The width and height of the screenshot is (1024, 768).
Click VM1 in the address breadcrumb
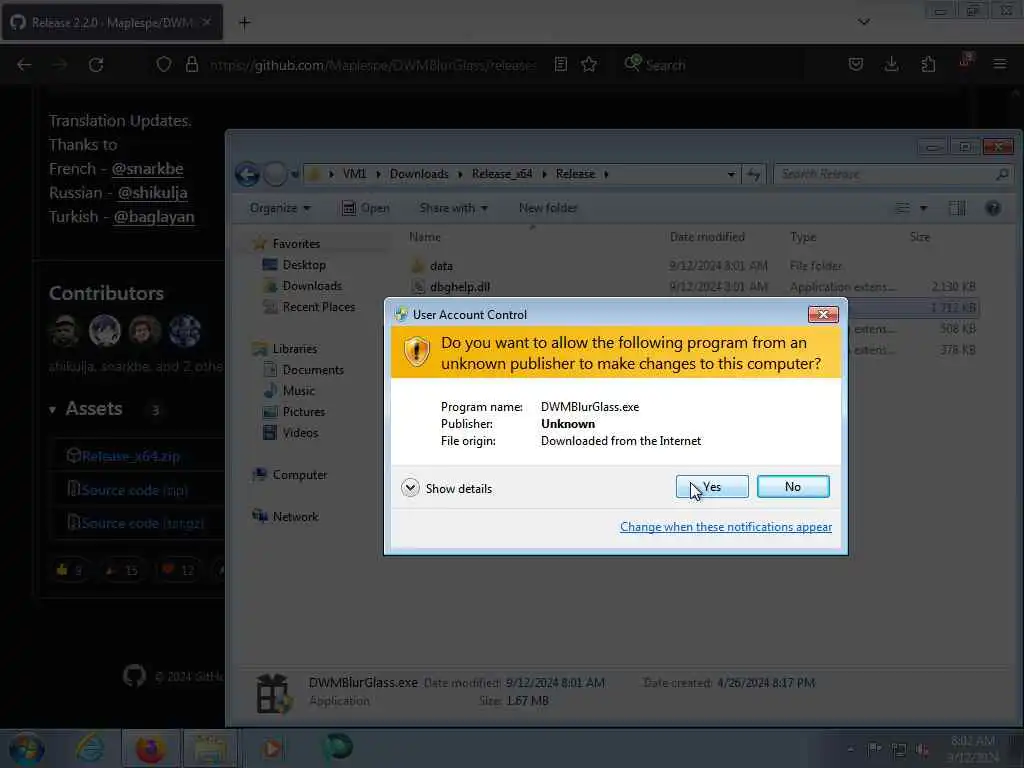(355, 174)
